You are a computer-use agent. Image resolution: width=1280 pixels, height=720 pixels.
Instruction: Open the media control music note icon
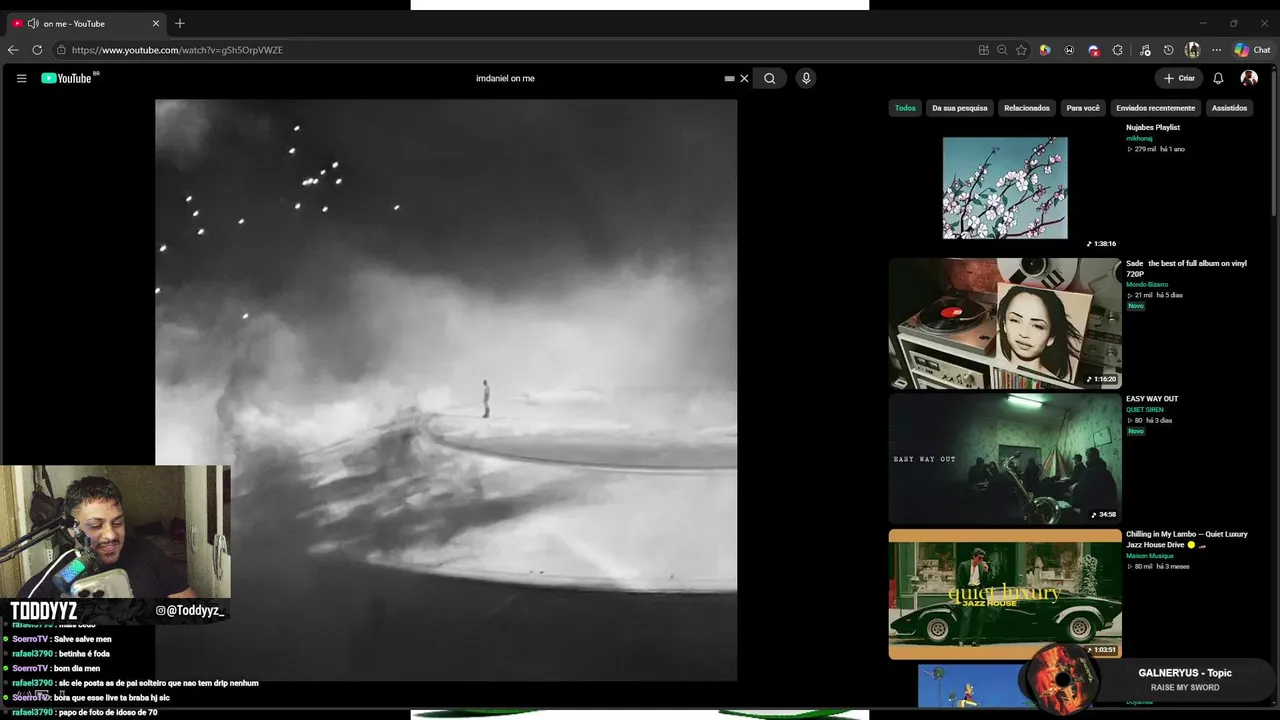click(x=1145, y=50)
